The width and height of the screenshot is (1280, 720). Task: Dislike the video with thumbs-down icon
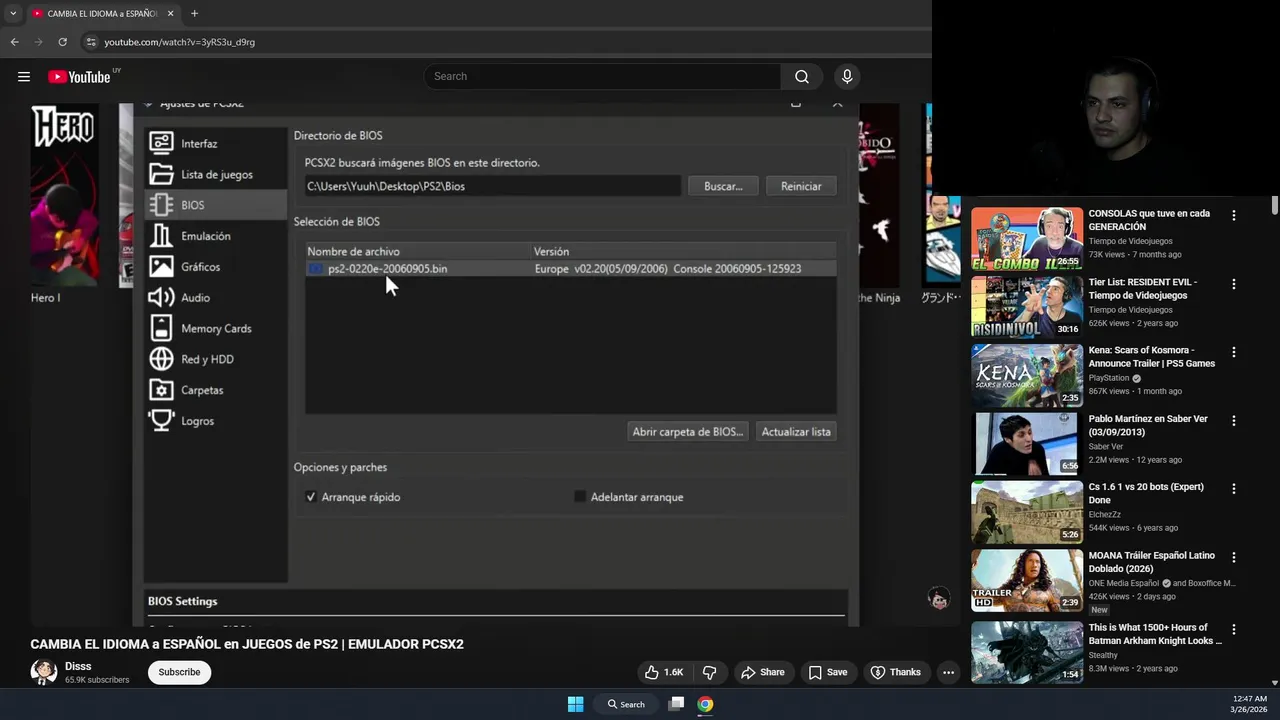(x=709, y=672)
